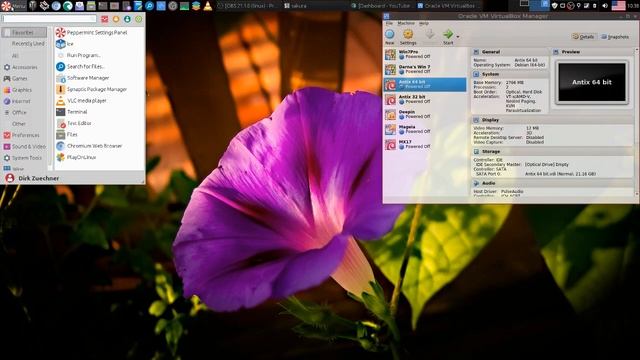This screenshot has width=640, height=360.
Task: Select the Graphics category
Action: pyautogui.click(x=24, y=90)
